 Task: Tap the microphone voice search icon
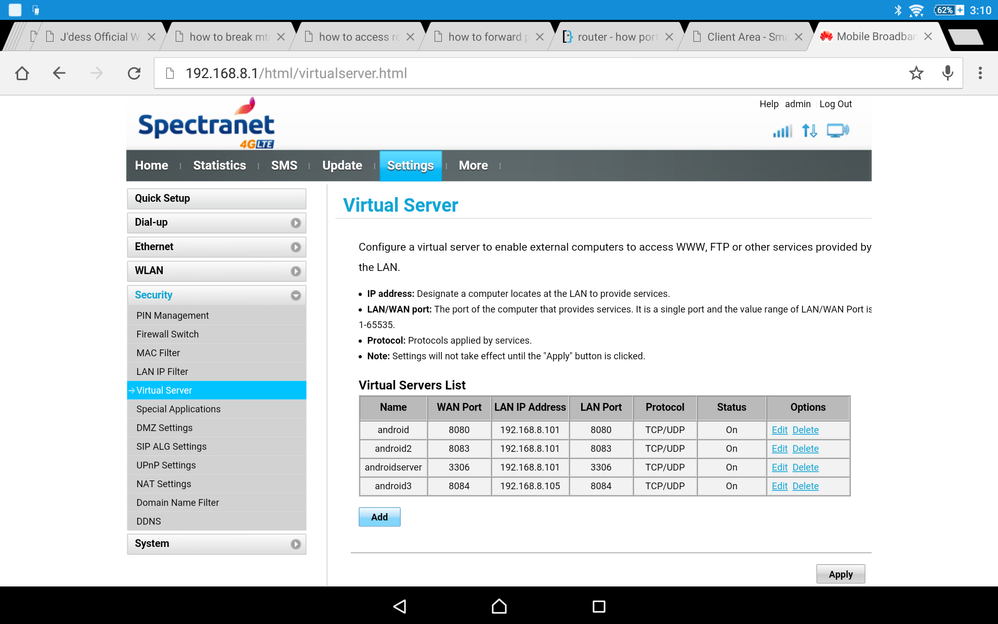click(x=948, y=73)
